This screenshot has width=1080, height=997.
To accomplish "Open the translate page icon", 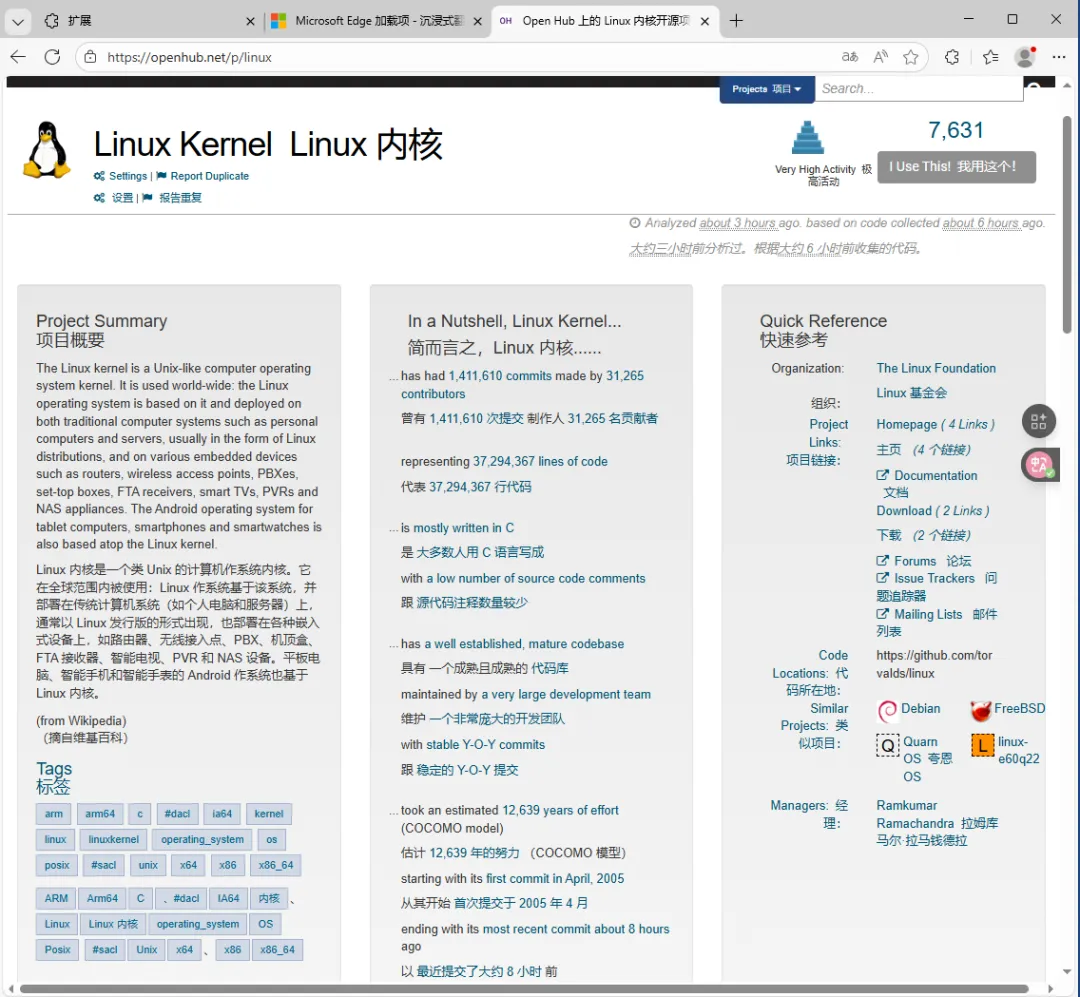I will pyautogui.click(x=850, y=57).
